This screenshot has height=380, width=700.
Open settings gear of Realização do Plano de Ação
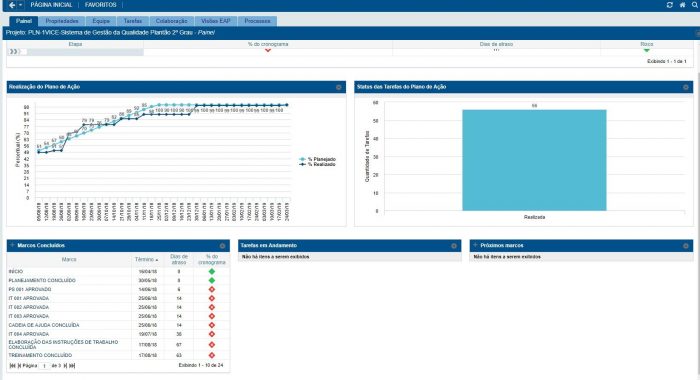pyautogui.click(x=338, y=87)
